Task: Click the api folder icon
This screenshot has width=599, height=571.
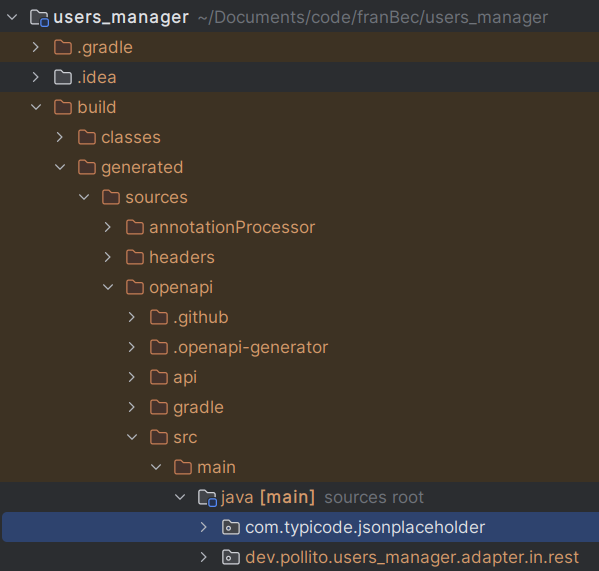Action: click(x=159, y=377)
